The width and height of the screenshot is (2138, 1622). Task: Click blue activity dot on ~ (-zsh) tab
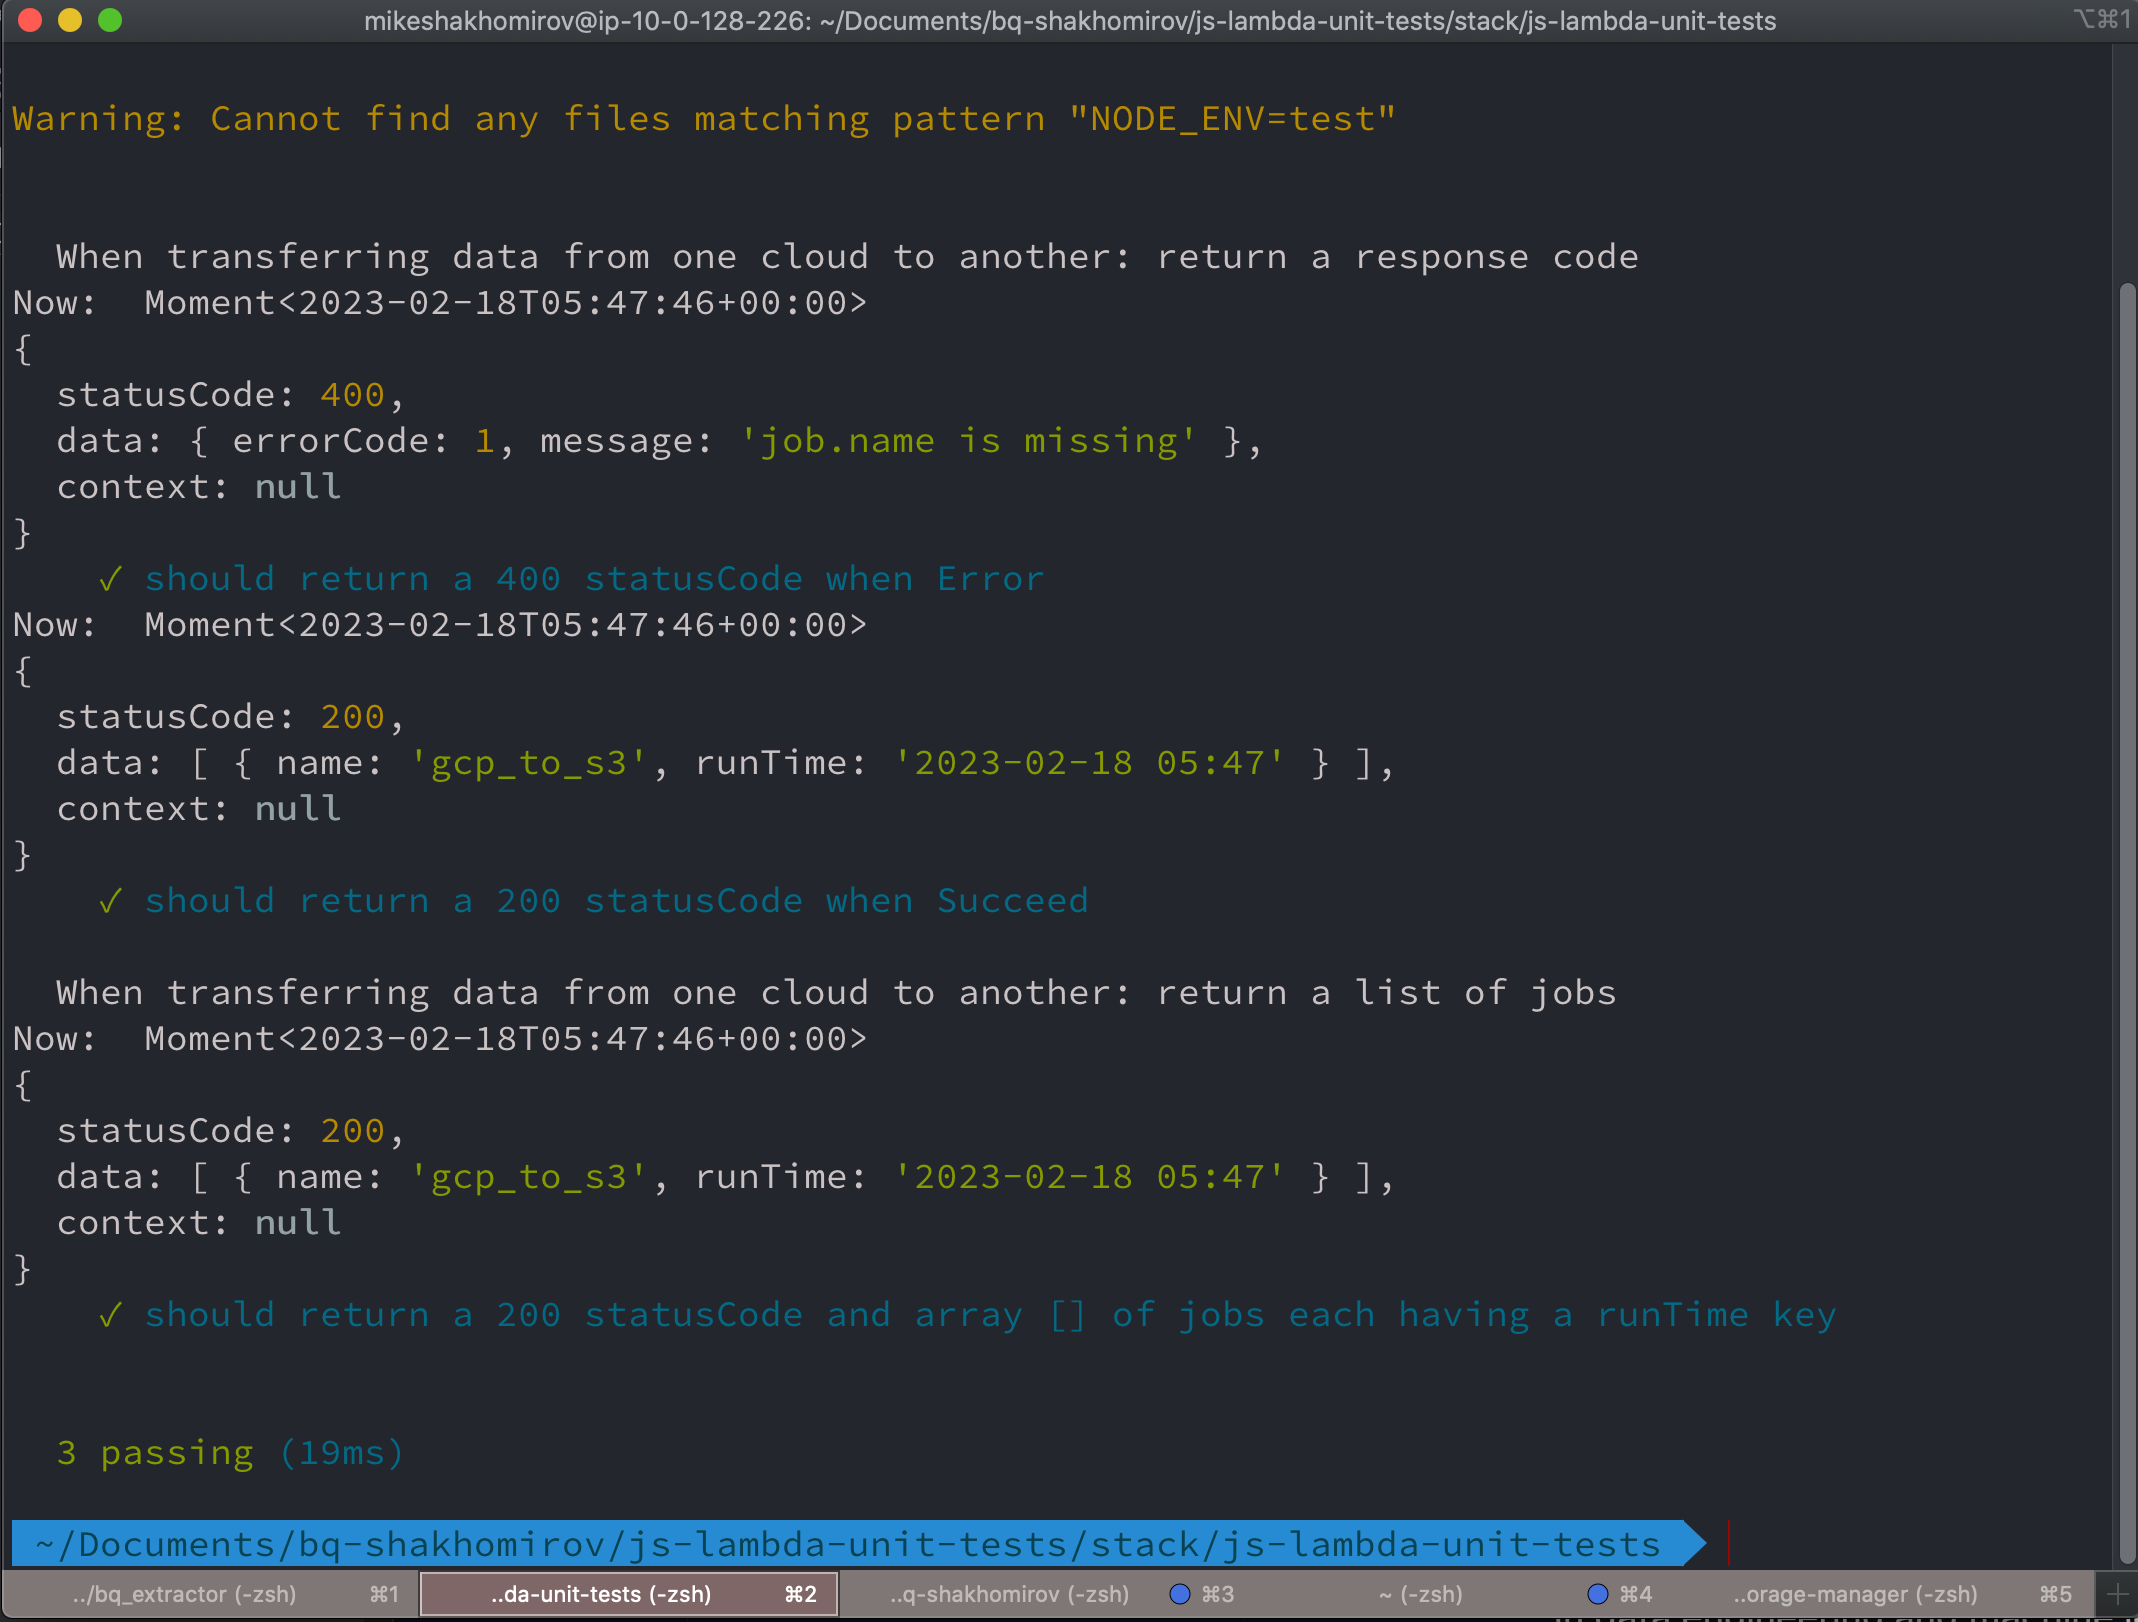[x=1597, y=1594]
